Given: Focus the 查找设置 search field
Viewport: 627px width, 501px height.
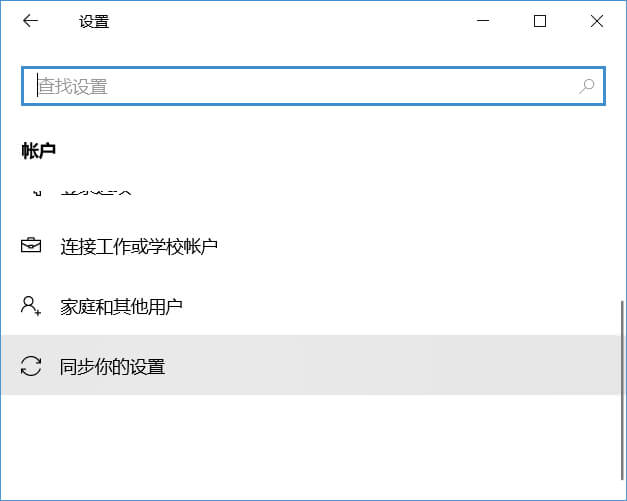Looking at the screenshot, I should [x=300, y=86].
